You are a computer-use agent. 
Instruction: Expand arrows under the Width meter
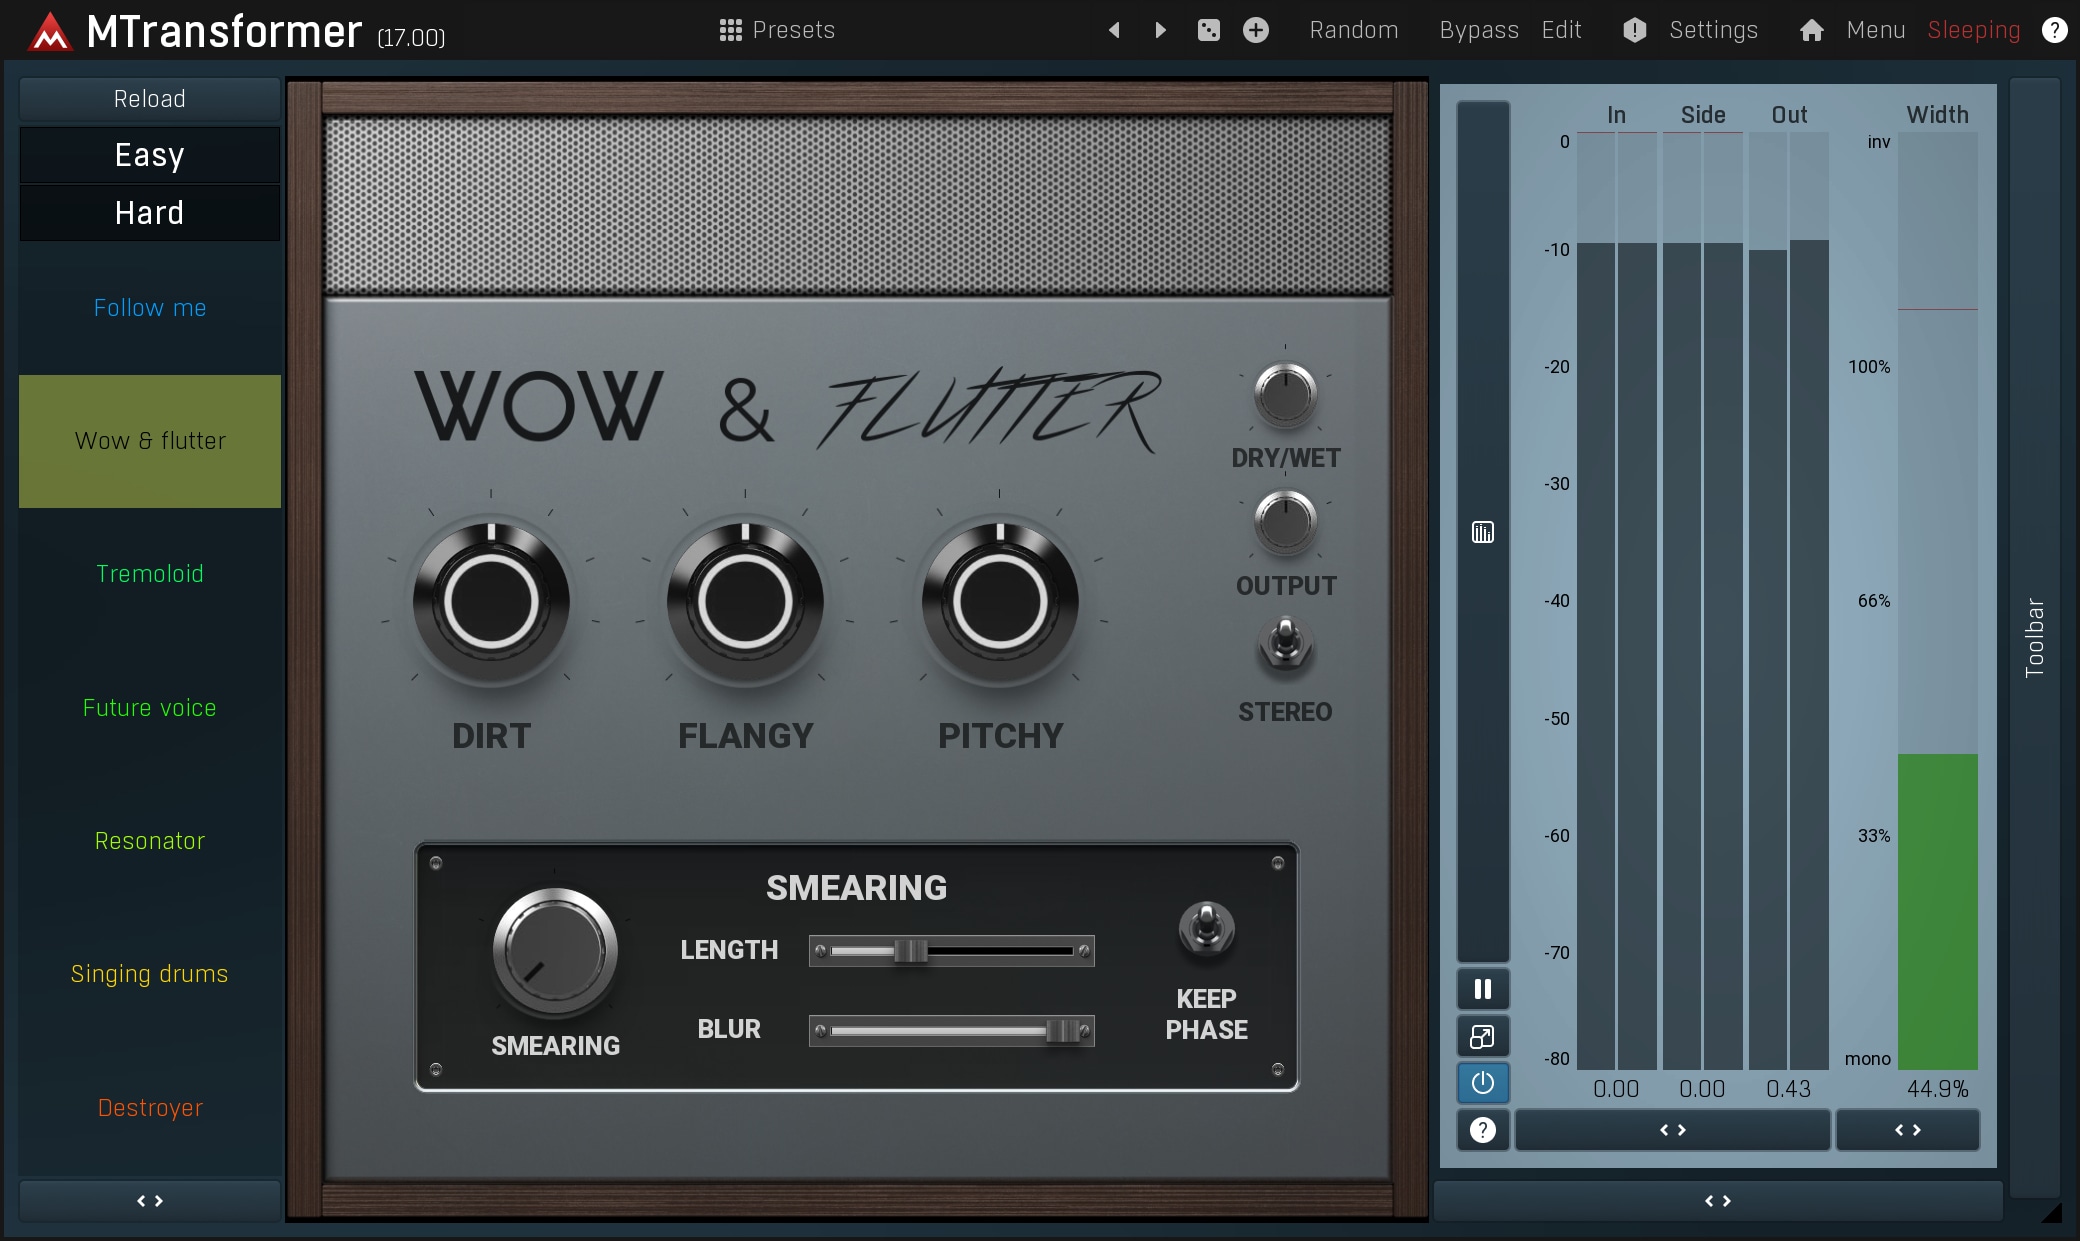(x=1907, y=1130)
